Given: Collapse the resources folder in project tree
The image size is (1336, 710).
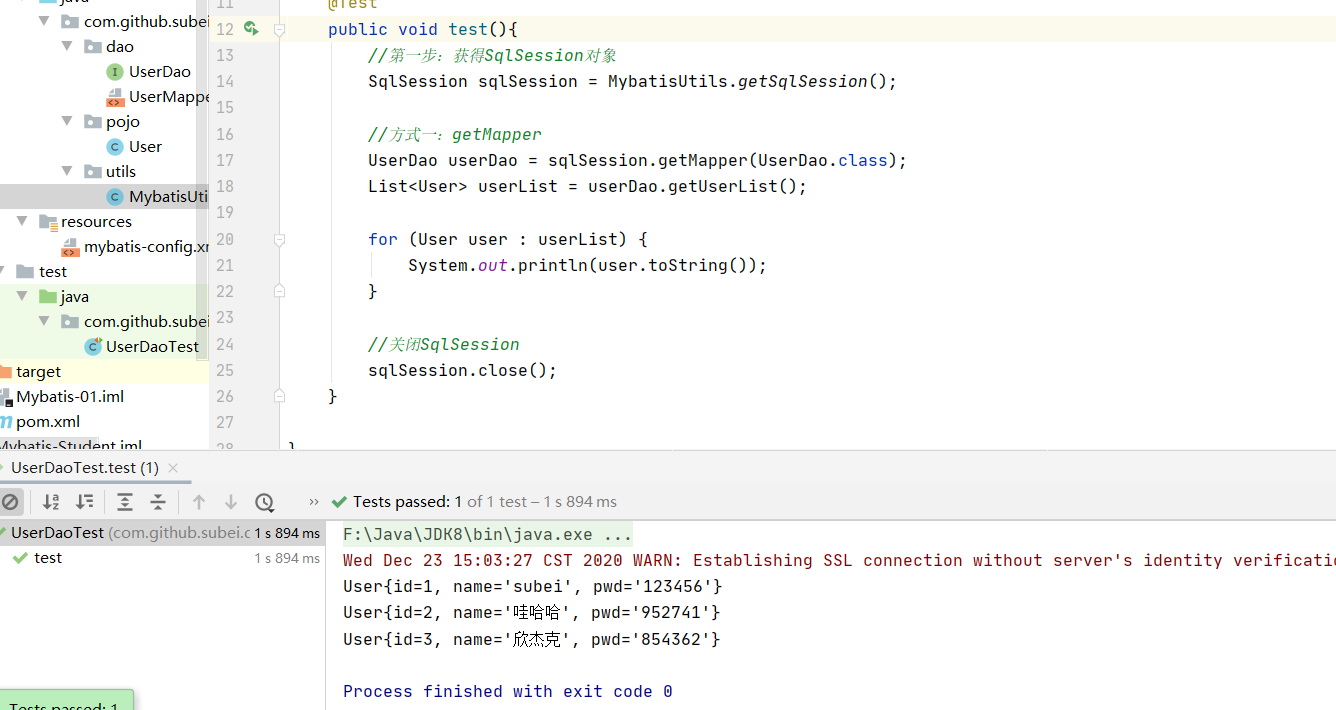Looking at the screenshot, I should pos(22,221).
